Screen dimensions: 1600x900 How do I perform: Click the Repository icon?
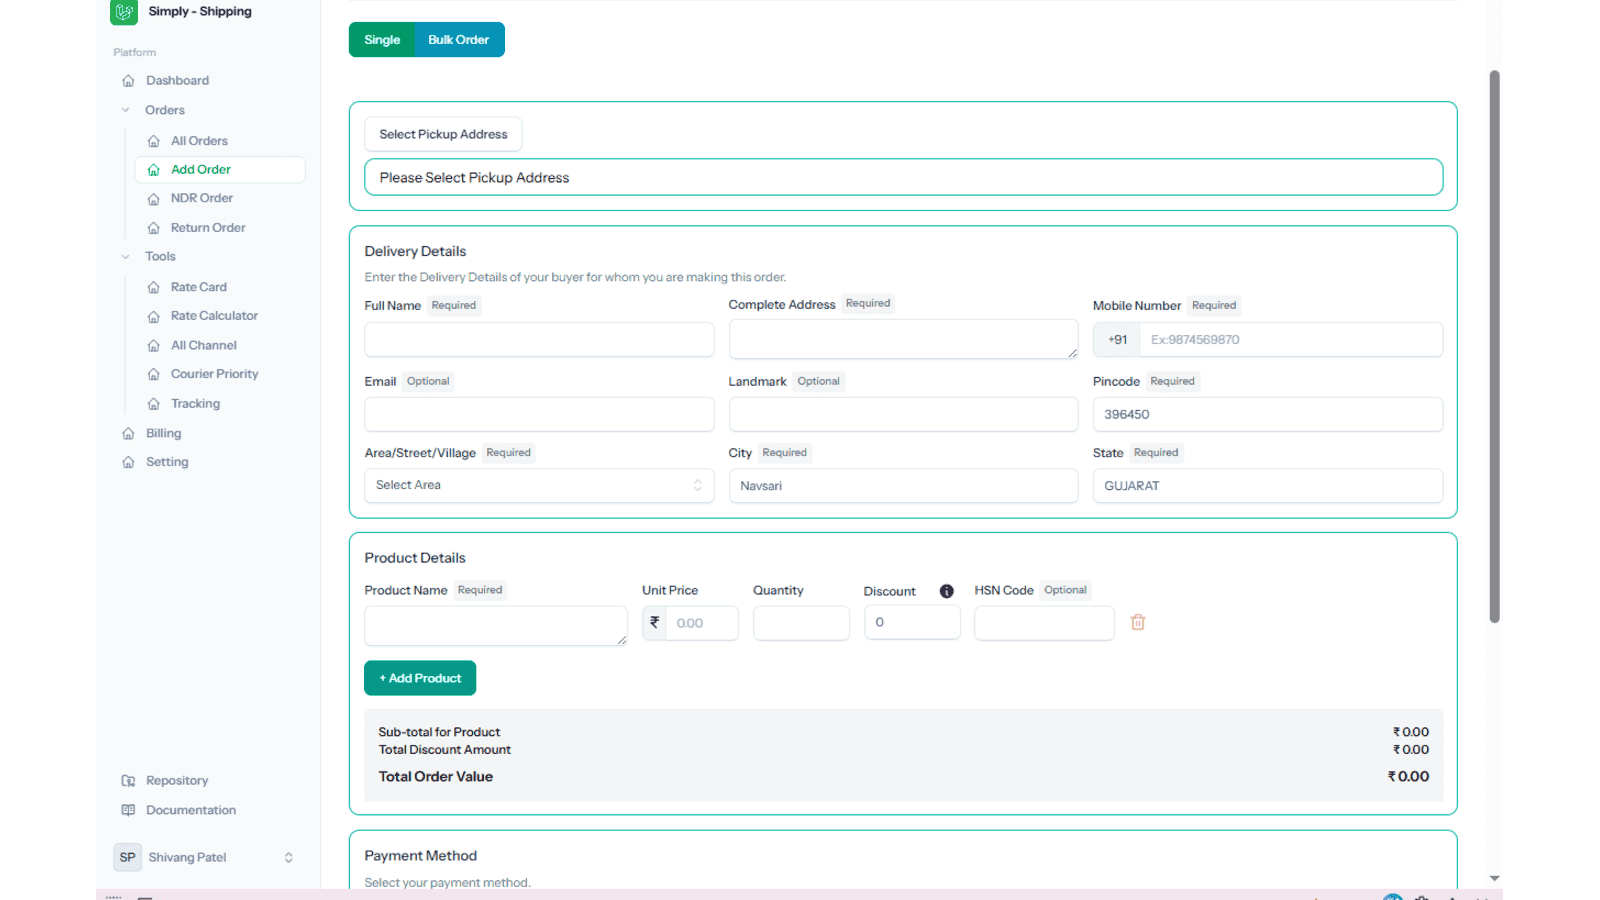point(128,781)
